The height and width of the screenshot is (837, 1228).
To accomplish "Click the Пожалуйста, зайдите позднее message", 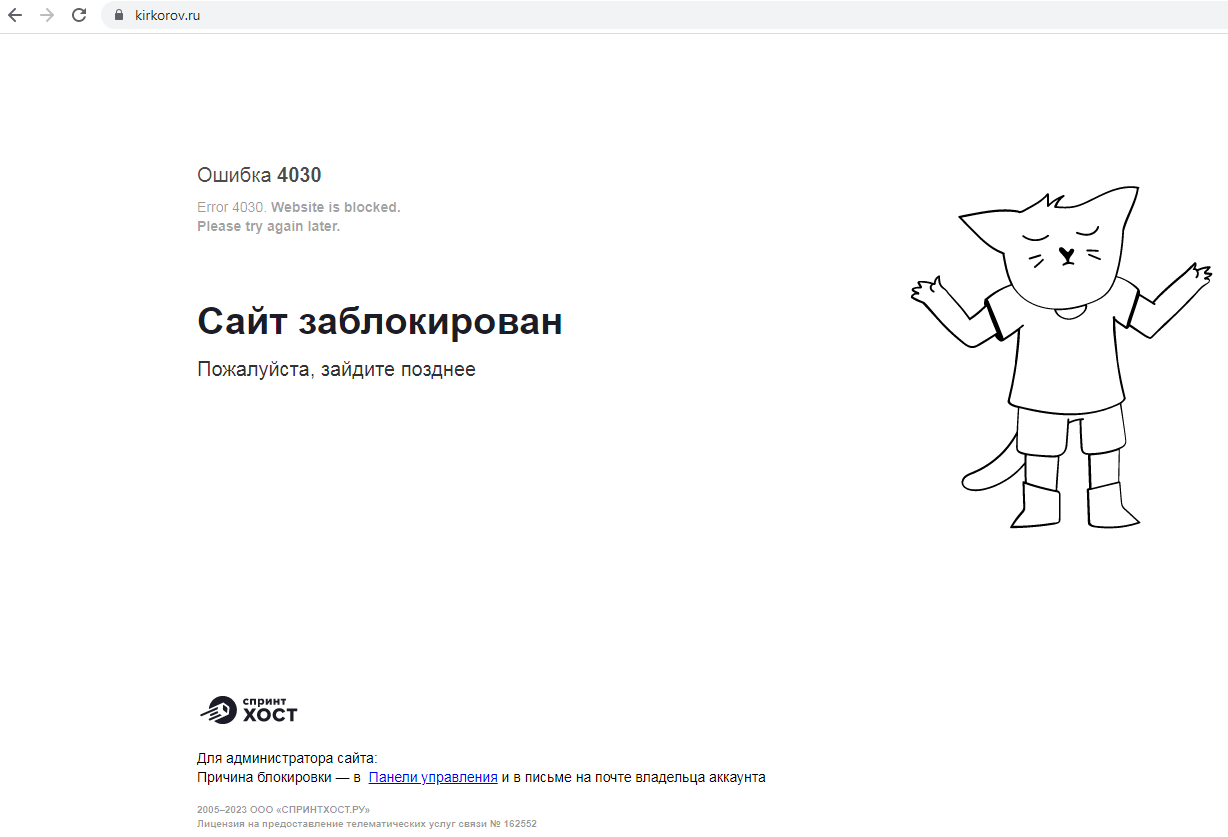I will pos(336,369).
